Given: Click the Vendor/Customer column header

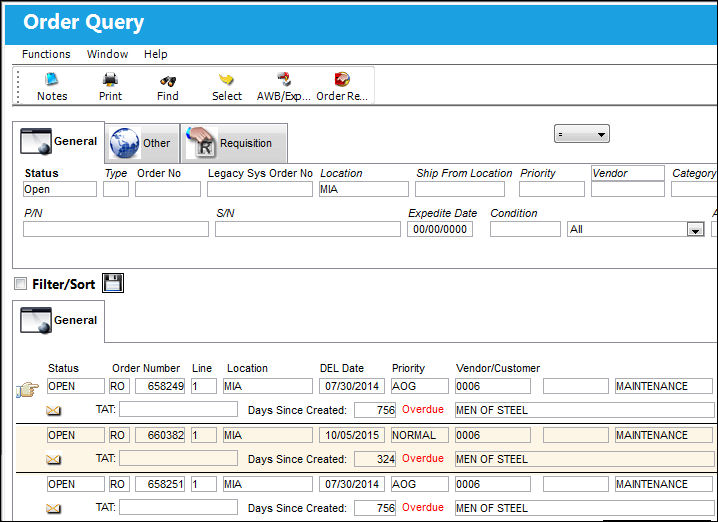Looking at the screenshot, I should point(498,368).
